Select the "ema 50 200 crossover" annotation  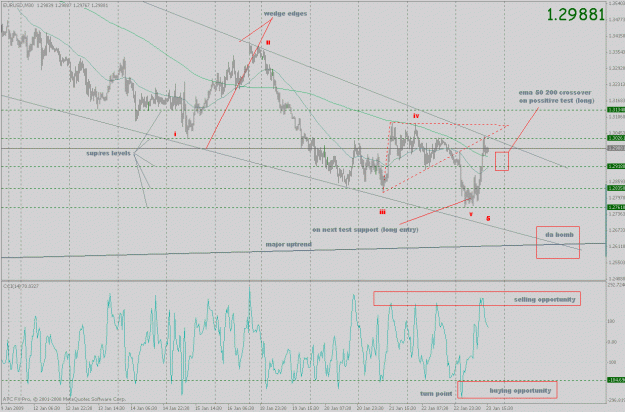click(x=556, y=96)
